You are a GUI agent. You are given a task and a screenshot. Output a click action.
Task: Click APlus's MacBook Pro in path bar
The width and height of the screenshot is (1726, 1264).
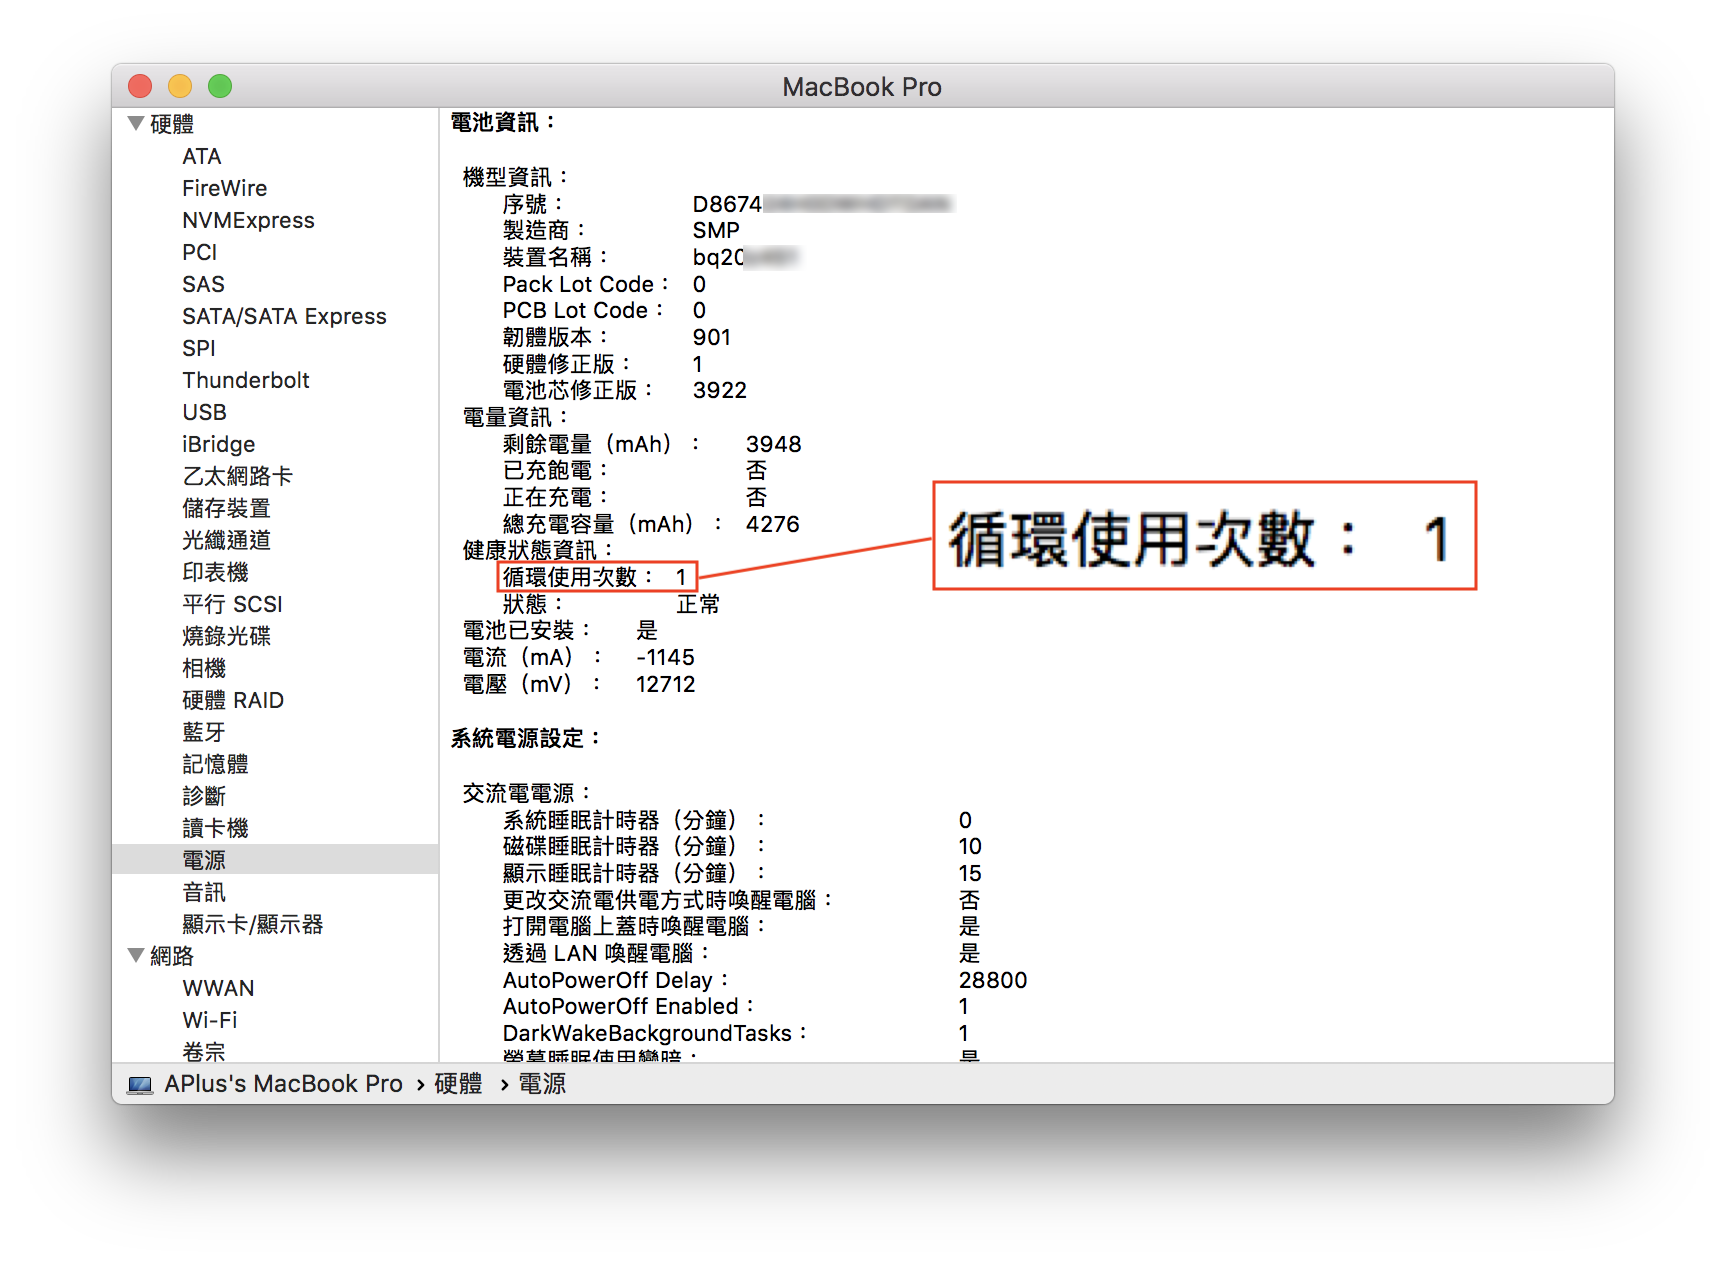pos(283,1084)
